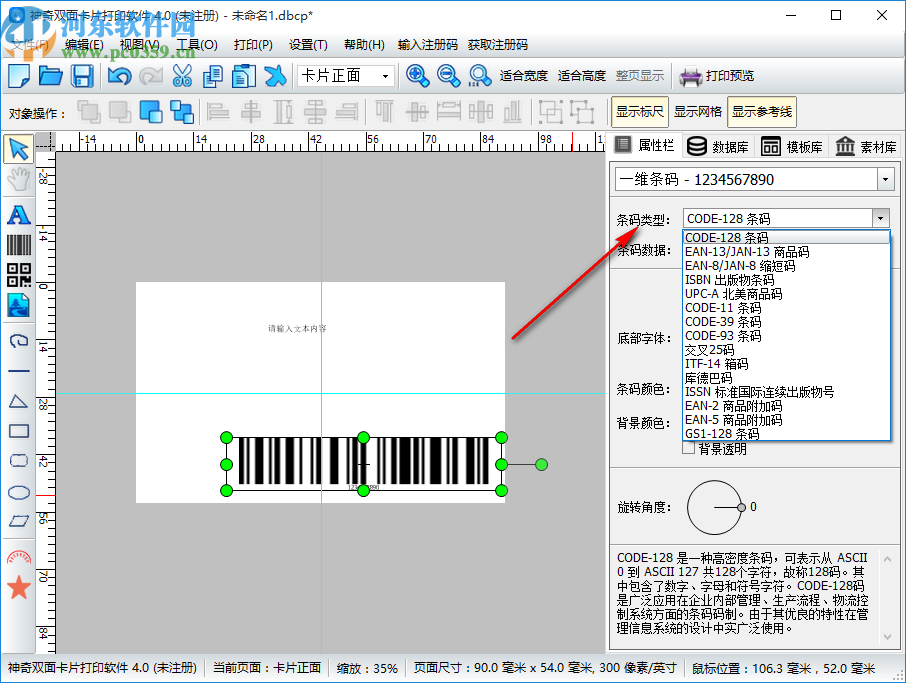Viewport: 906px width, 683px height.
Task: Open print preview (打印预览)
Action: point(717,76)
